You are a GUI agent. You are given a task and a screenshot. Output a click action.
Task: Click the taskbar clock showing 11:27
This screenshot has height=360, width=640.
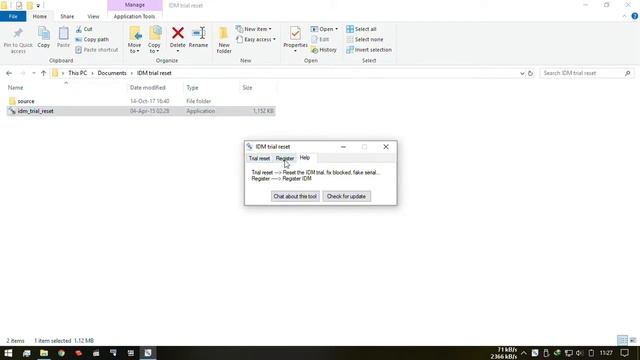(x=606, y=353)
